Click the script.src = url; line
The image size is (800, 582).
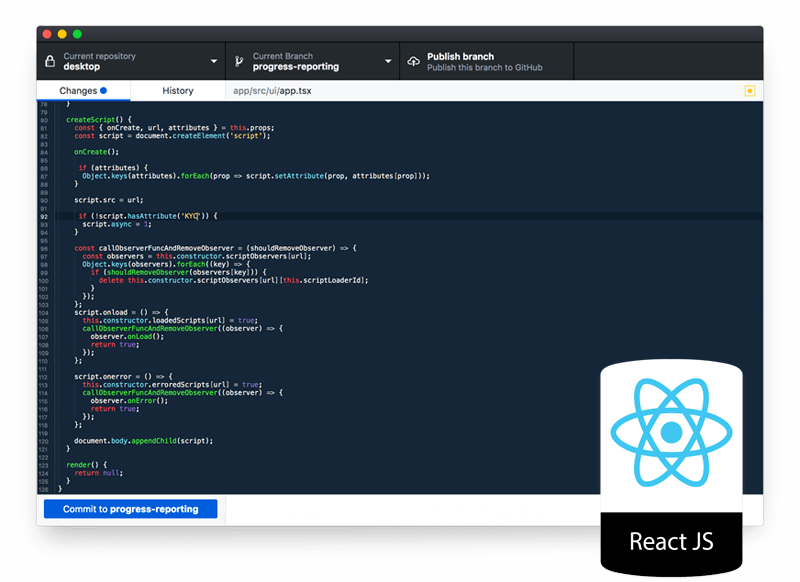109,200
